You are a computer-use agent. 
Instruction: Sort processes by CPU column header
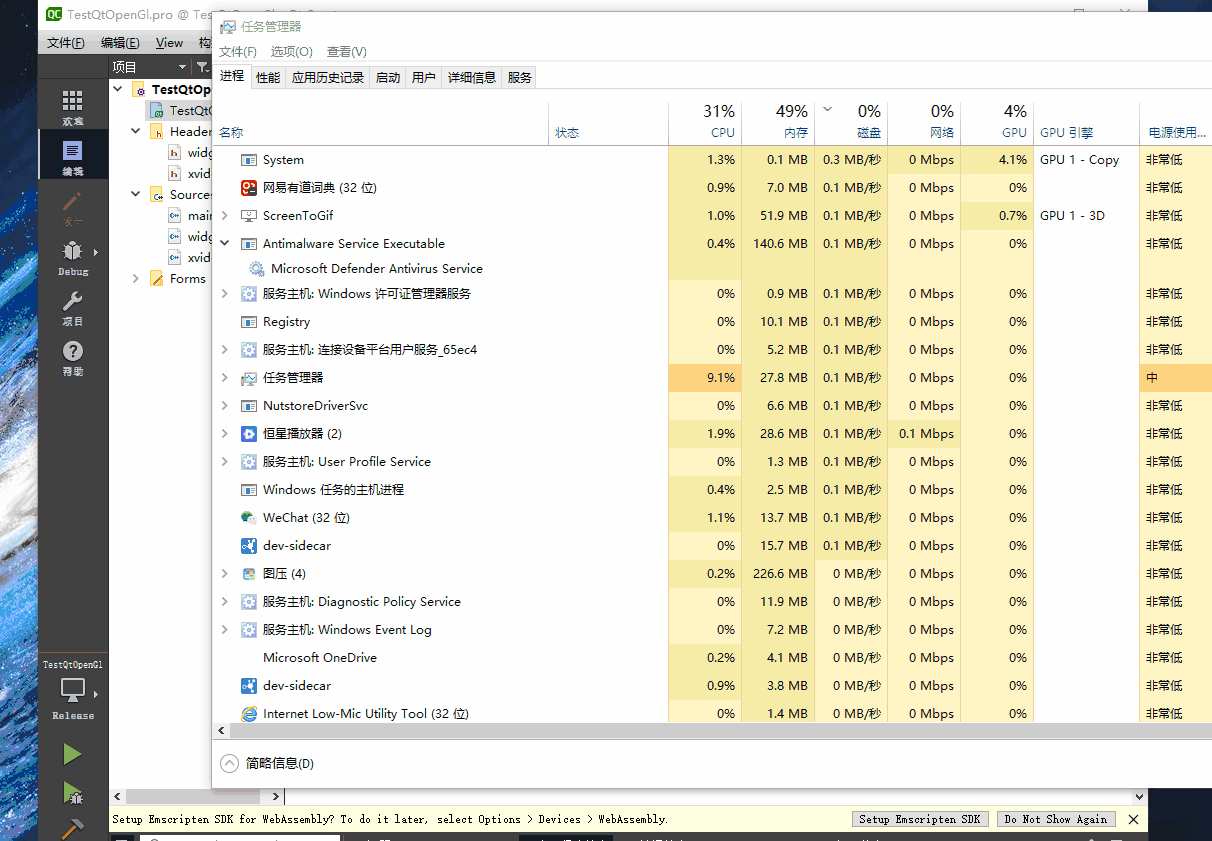tap(705, 122)
